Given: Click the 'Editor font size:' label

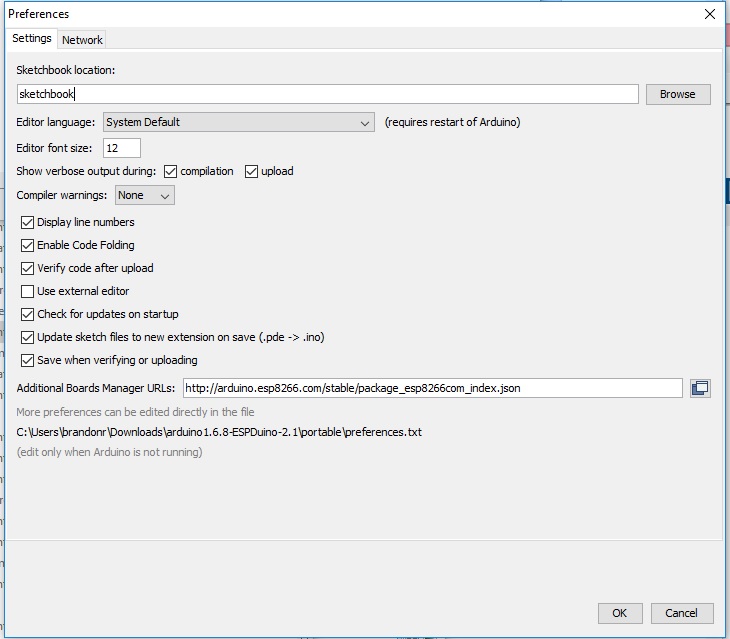Looking at the screenshot, I should (x=54, y=148).
